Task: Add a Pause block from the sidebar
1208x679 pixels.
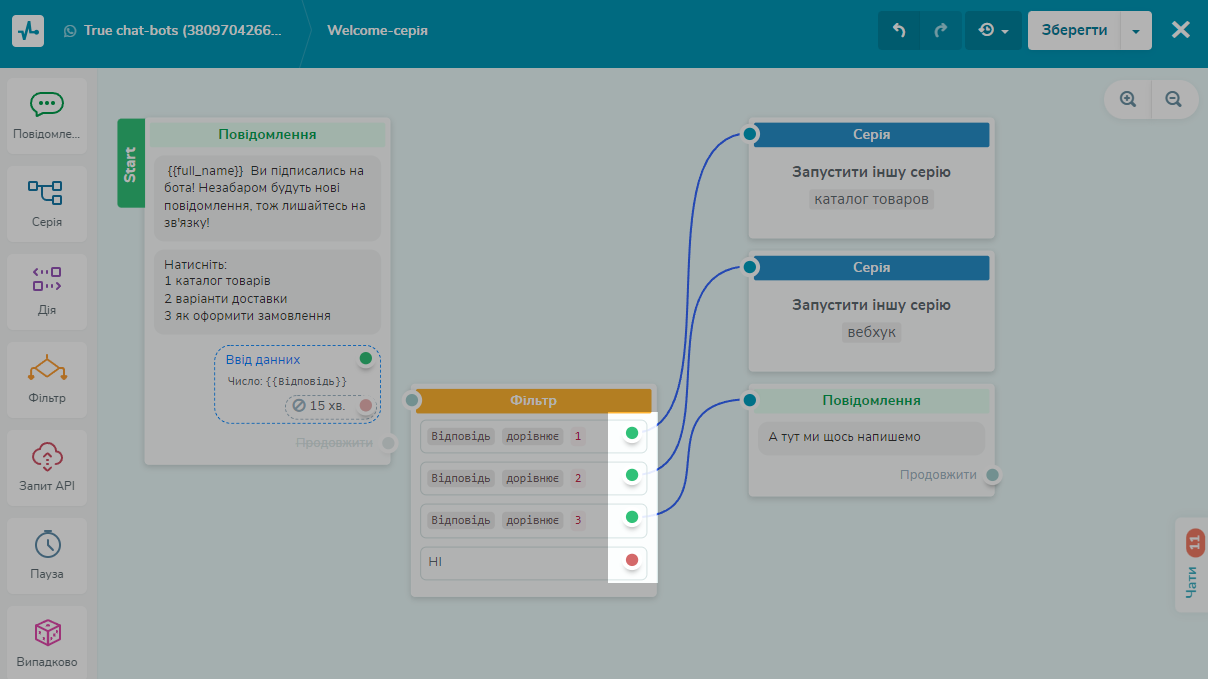Action: (x=47, y=554)
